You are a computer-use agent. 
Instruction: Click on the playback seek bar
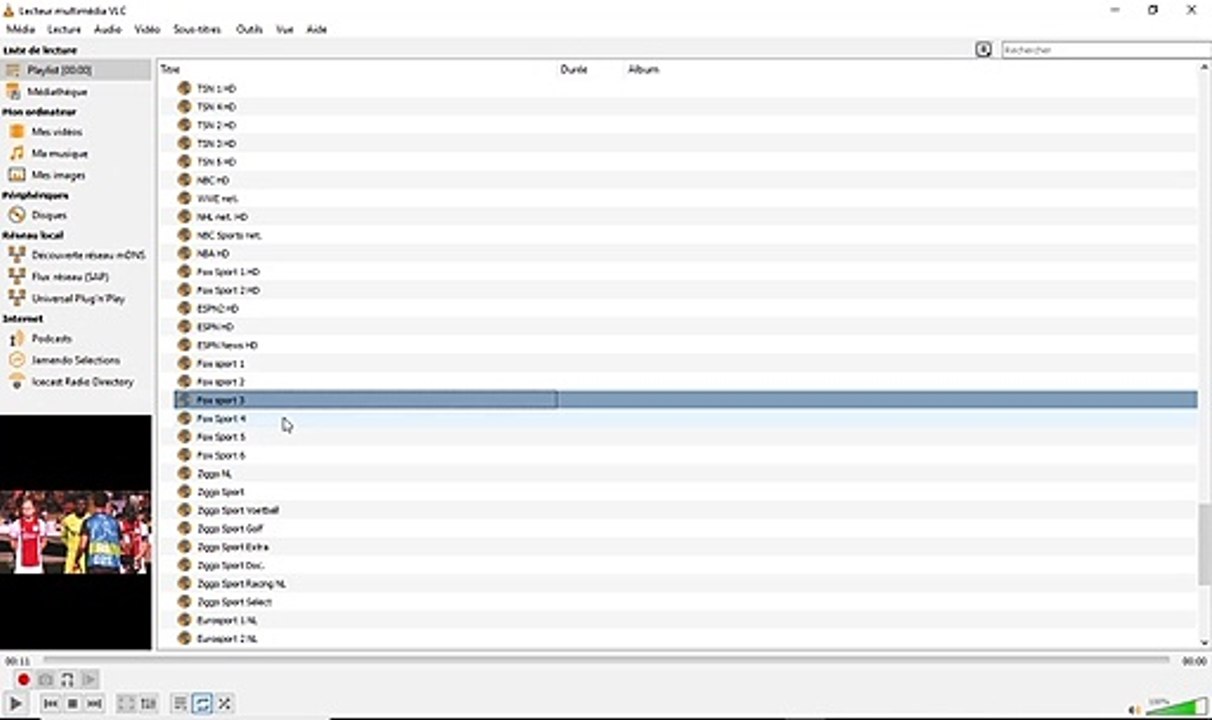point(606,660)
